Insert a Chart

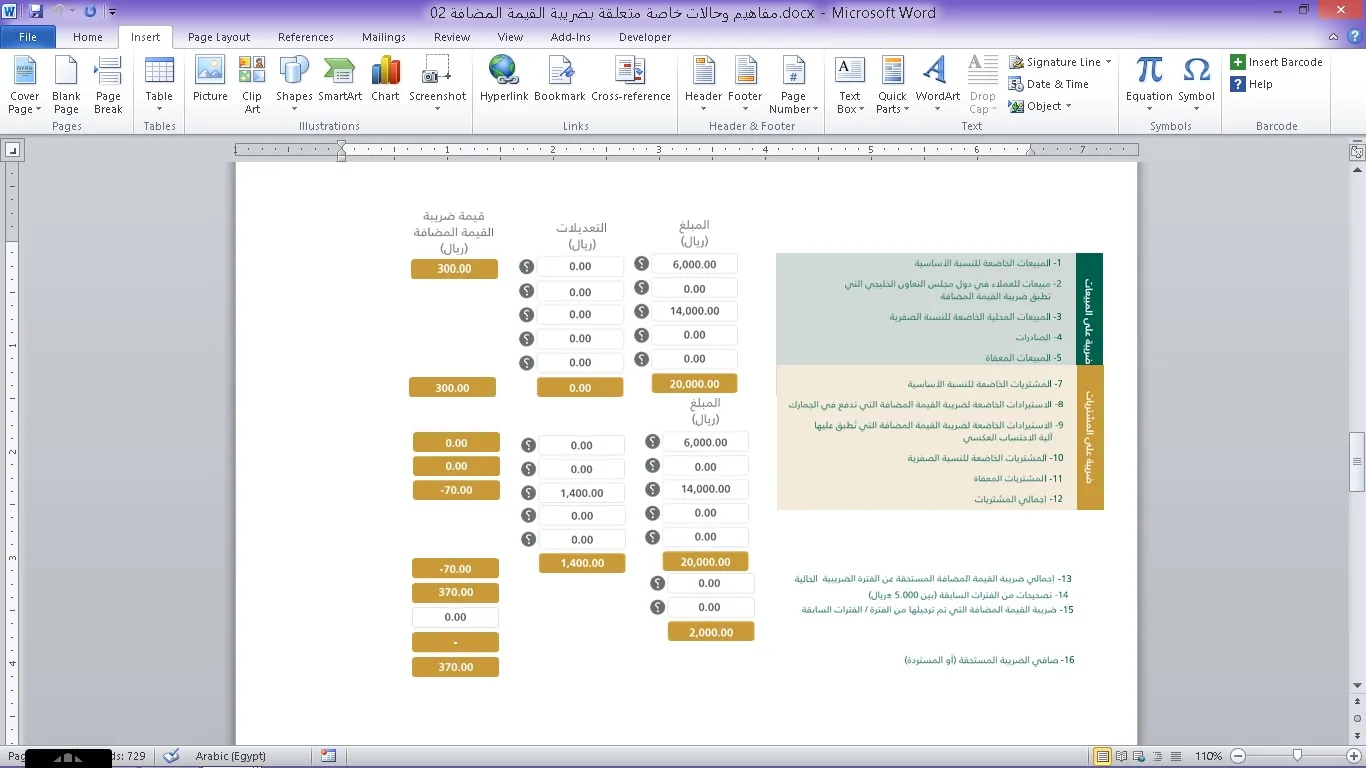(x=385, y=80)
